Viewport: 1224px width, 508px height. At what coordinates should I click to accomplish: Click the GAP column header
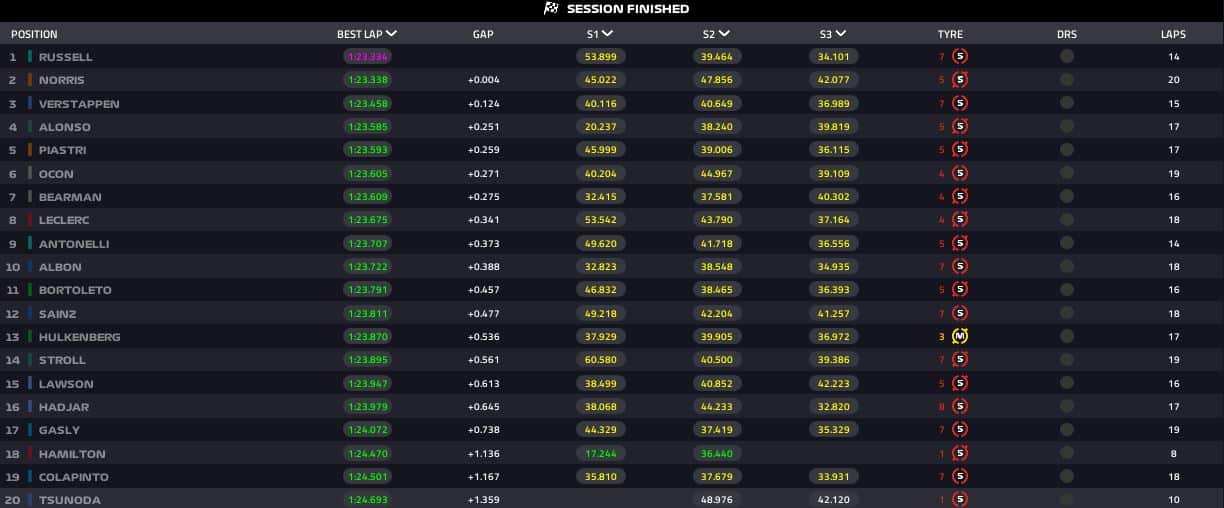pyautogui.click(x=483, y=34)
